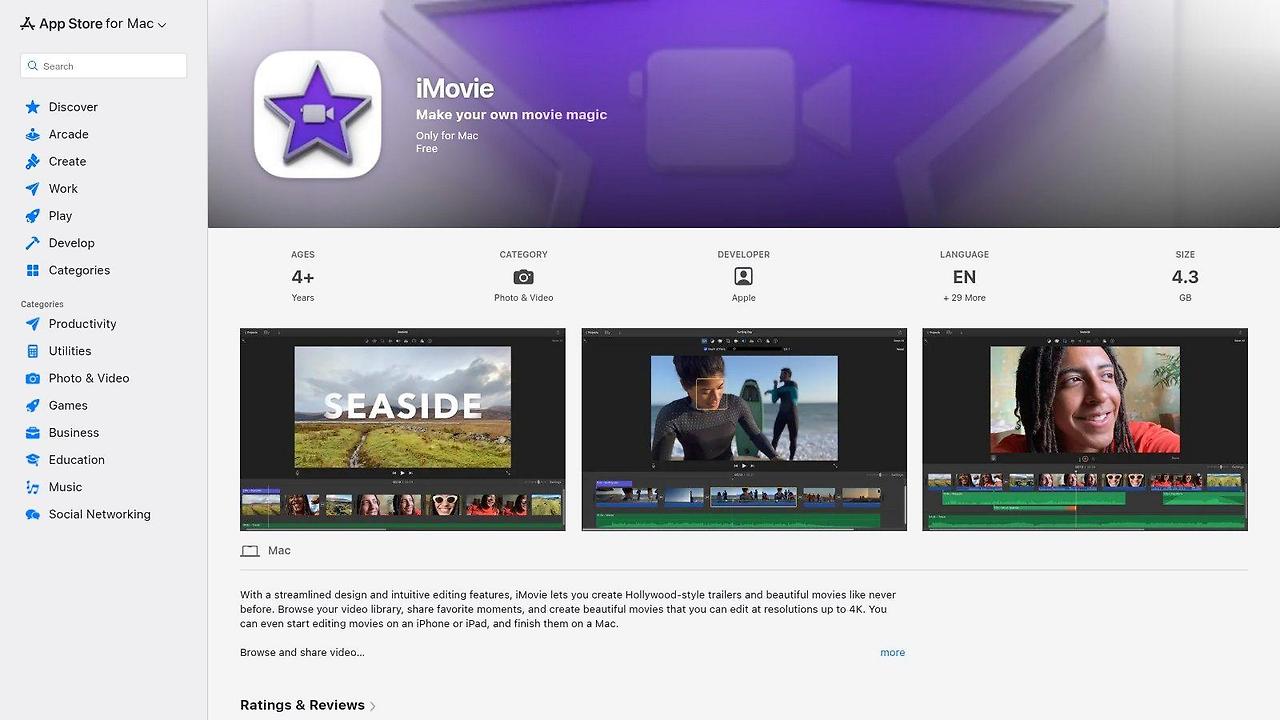The height and width of the screenshot is (720, 1280).
Task: Click the Developer person icon
Action: click(743, 277)
